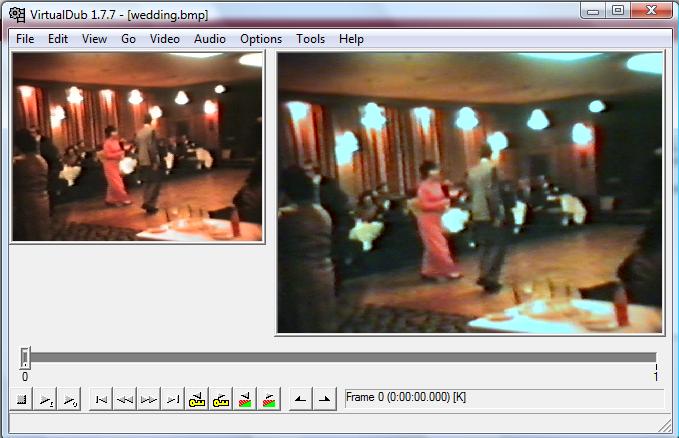Open the Tools menu
Screen dimensions: 679x438
pos(310,39)
